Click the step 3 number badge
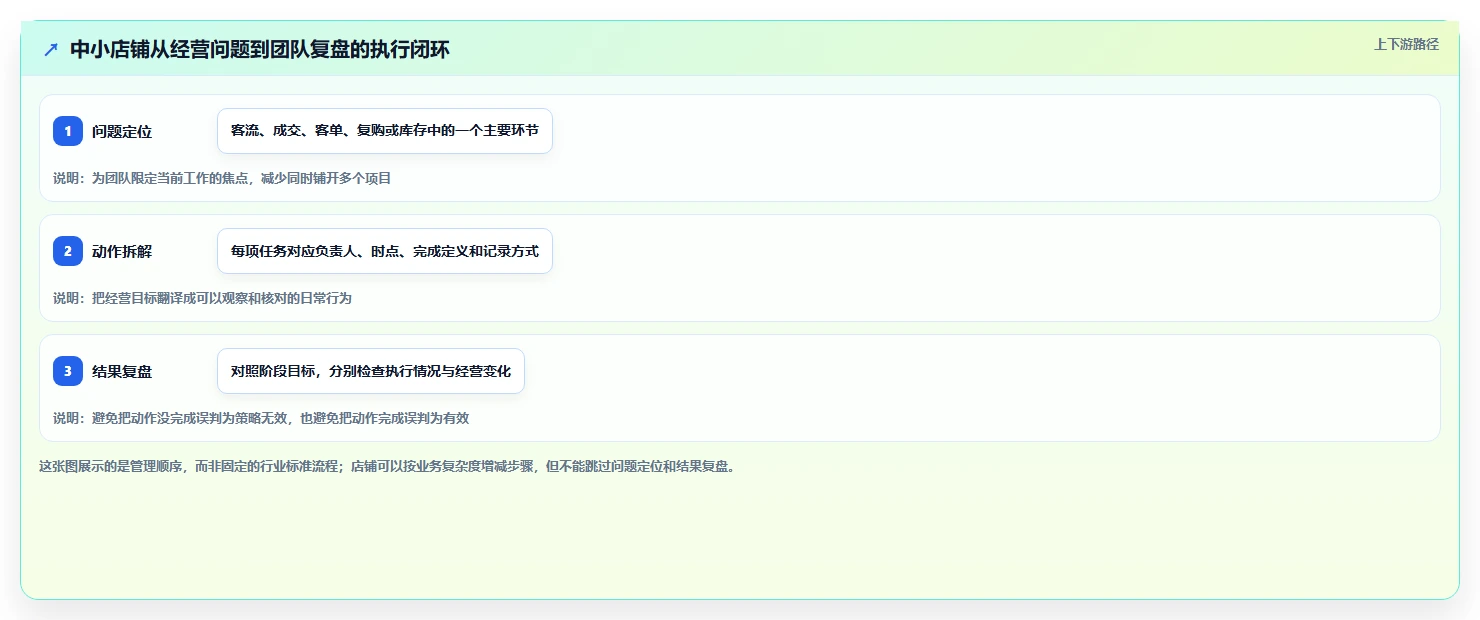 tap(68, 371)
